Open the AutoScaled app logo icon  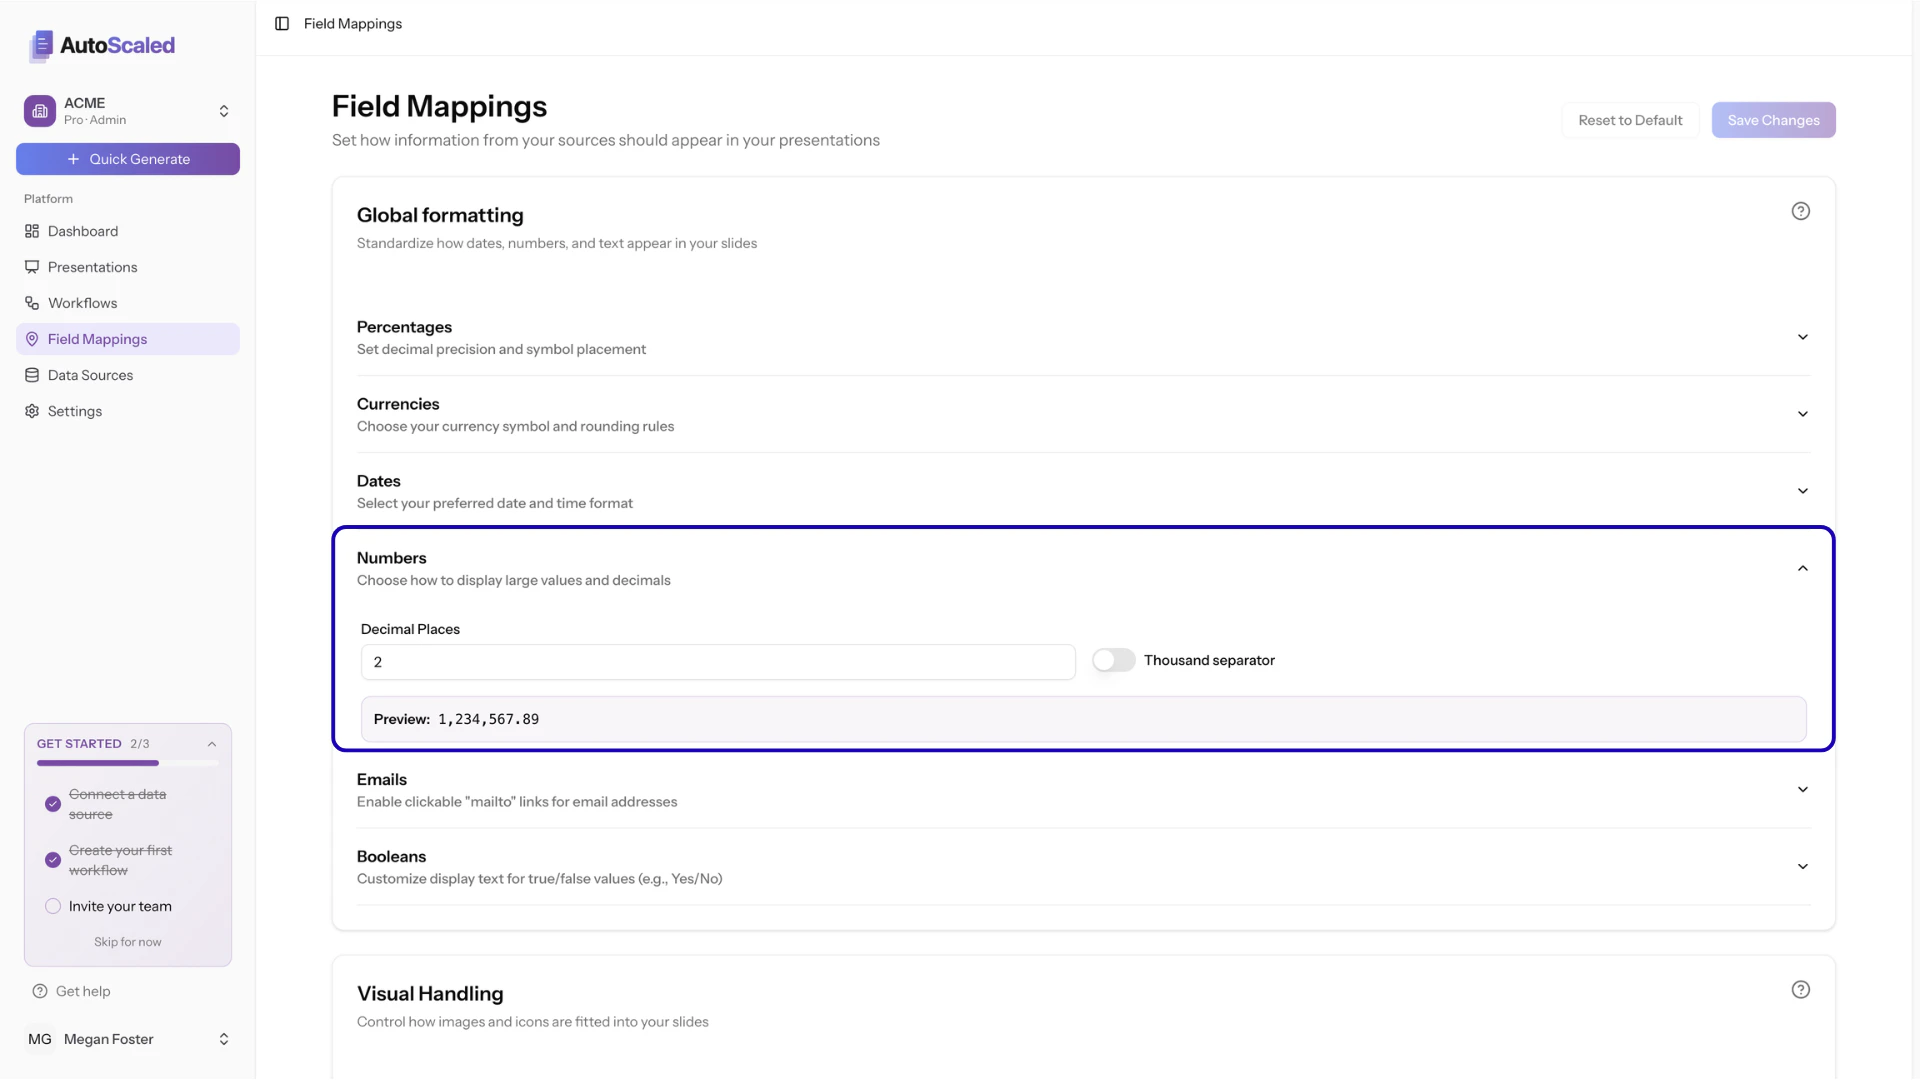click(x=40, y=46)
